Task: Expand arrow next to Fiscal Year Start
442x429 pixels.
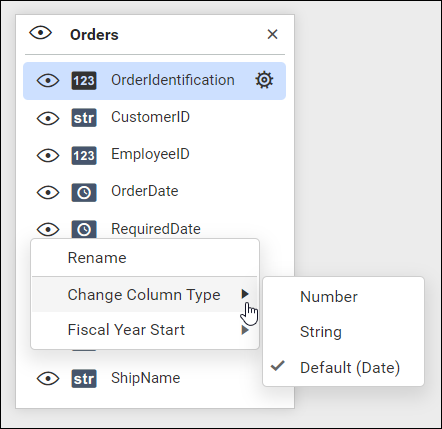Action: coord(245,330)
